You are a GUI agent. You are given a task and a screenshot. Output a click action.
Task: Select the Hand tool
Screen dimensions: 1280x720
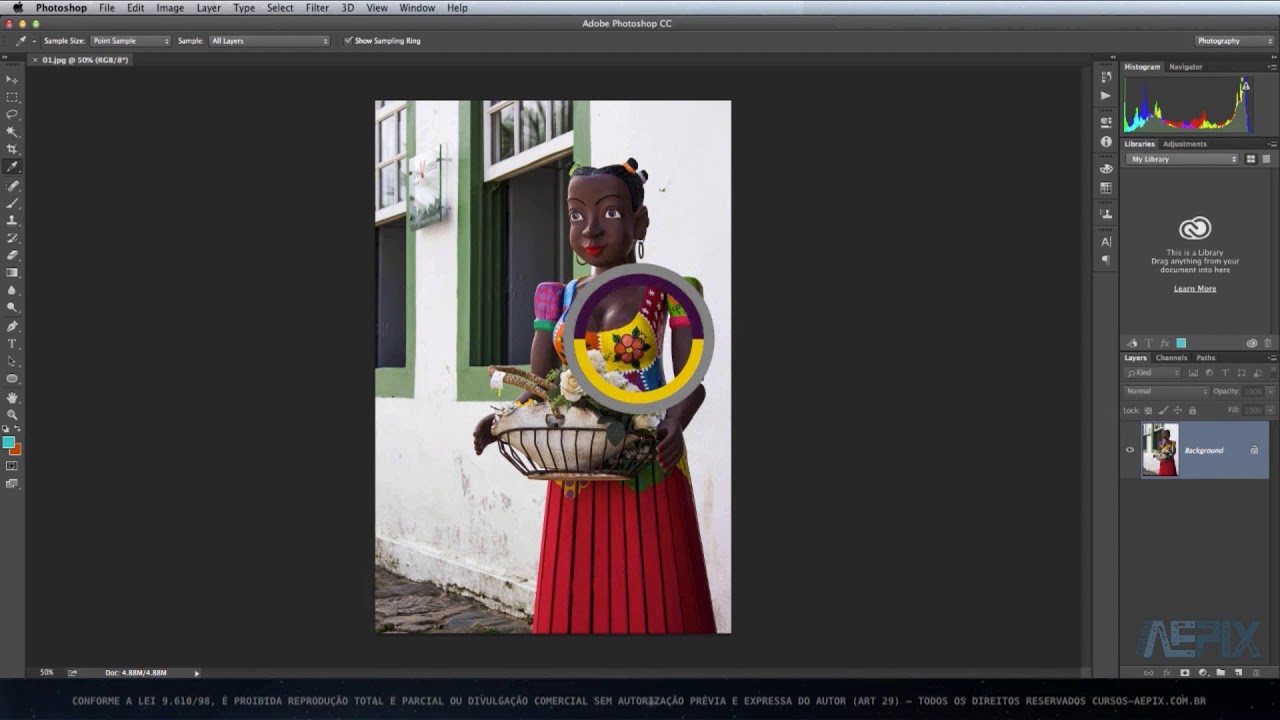[x=12, y=397]
